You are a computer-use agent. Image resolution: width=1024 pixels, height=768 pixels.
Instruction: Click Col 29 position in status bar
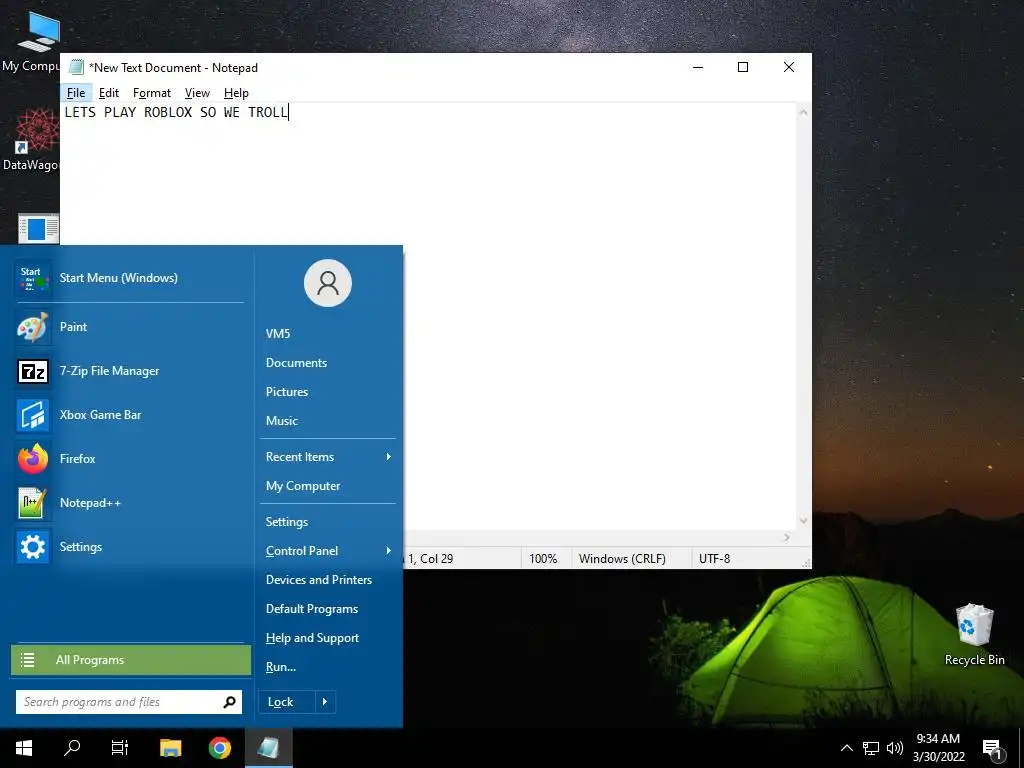tap(436, 559)
